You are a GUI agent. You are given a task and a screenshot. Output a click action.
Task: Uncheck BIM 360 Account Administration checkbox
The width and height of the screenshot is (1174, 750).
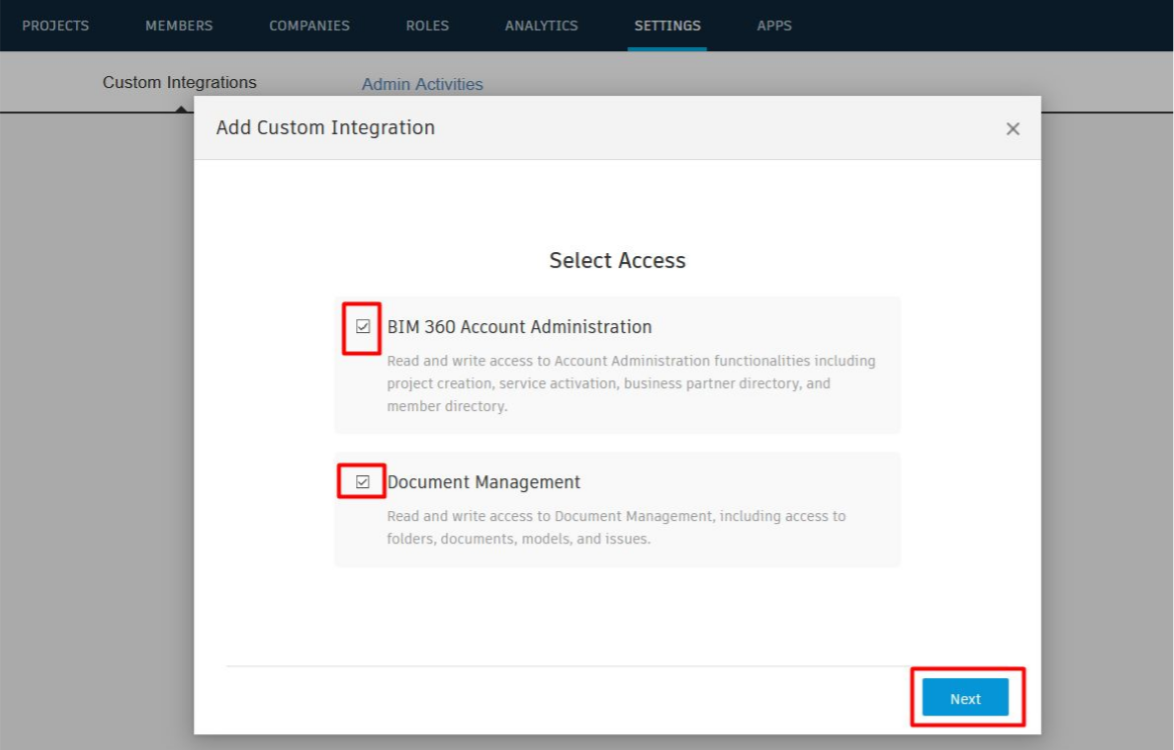(363, 326)
